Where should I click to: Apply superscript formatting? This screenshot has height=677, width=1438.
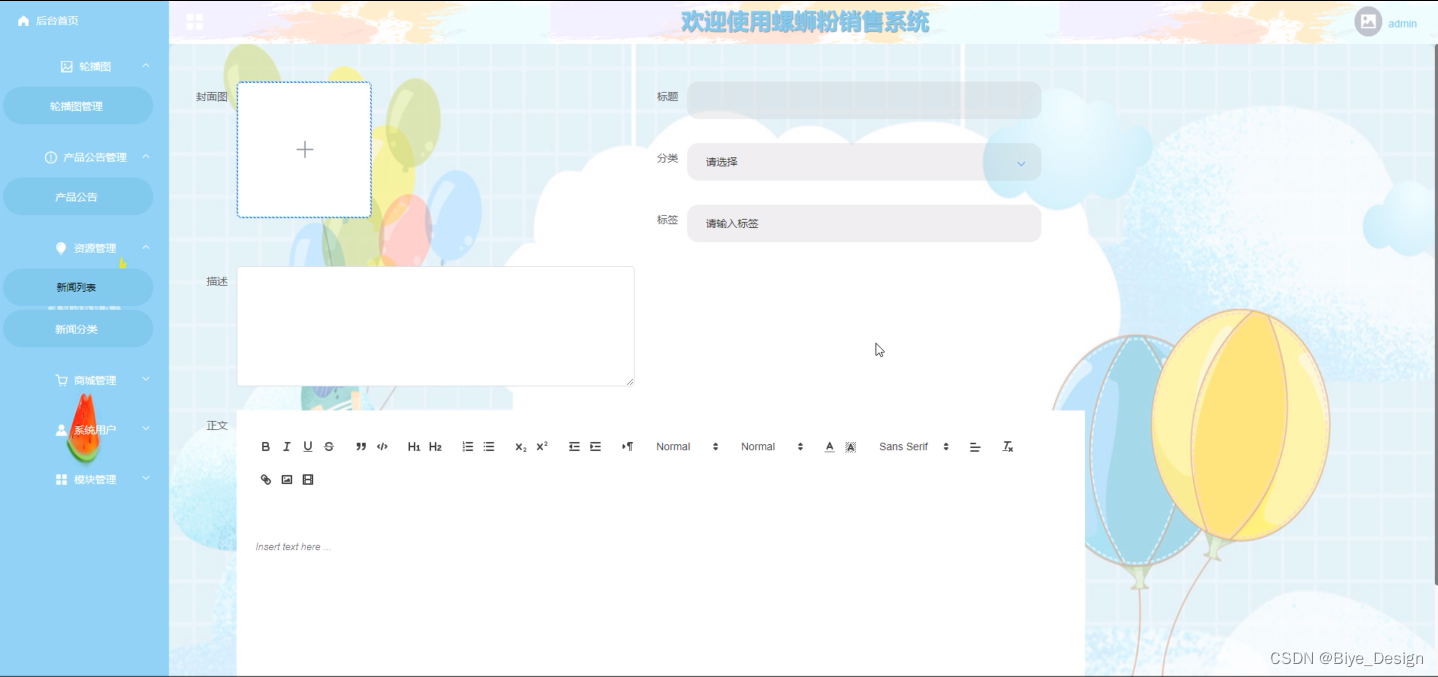click(542, 447)
